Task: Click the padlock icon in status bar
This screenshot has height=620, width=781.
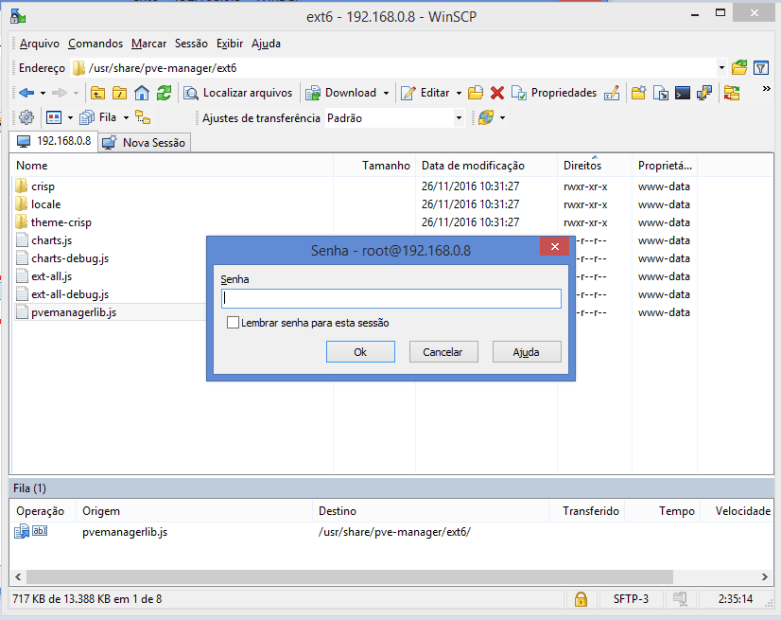Action: (580, 599)
